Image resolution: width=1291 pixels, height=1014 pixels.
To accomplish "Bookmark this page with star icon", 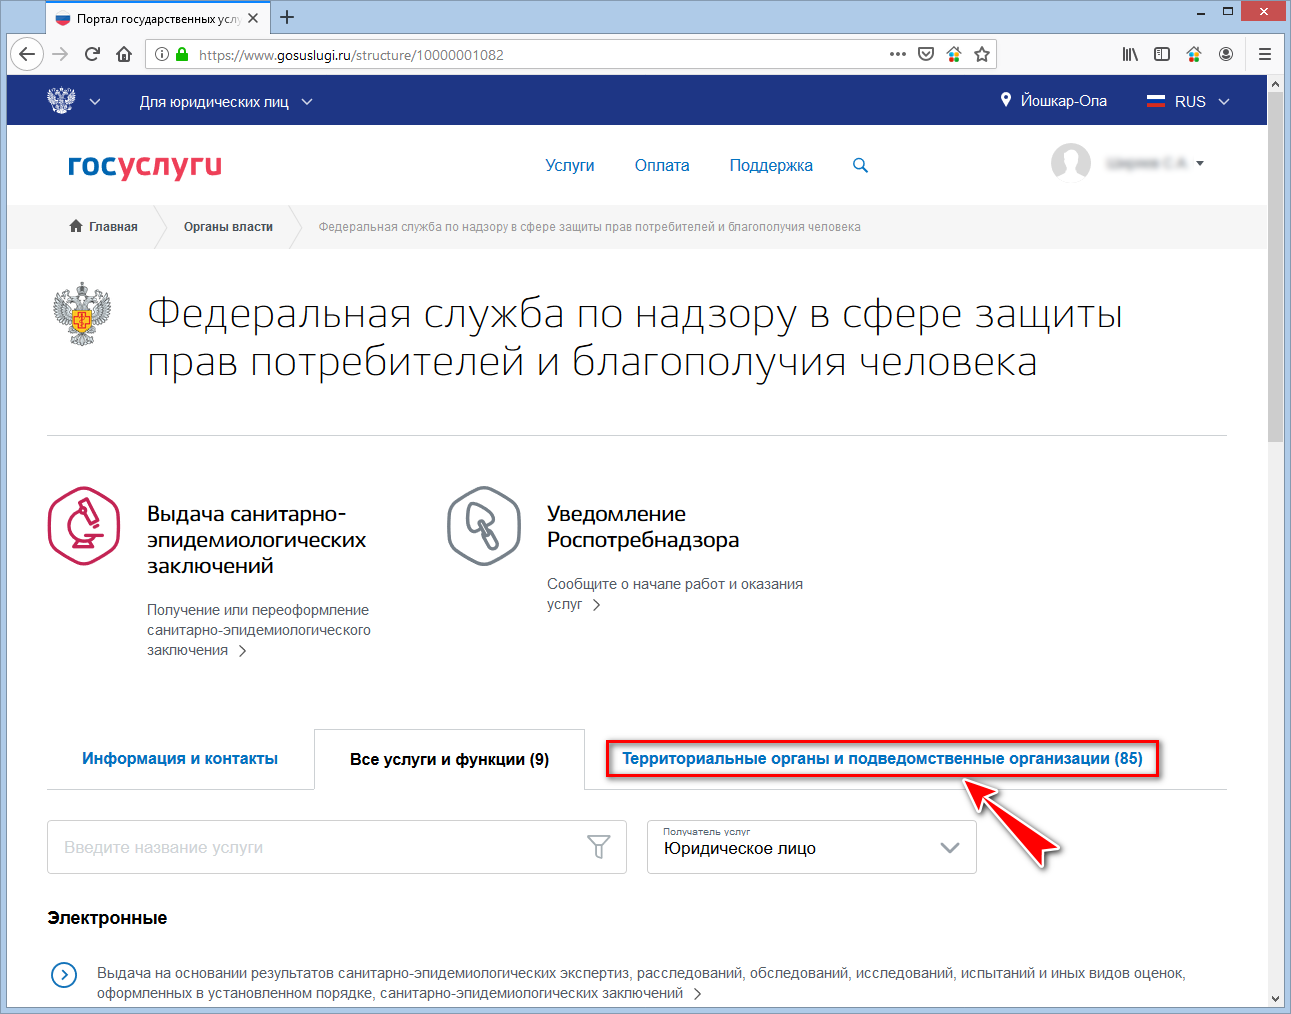I will 982,54.
